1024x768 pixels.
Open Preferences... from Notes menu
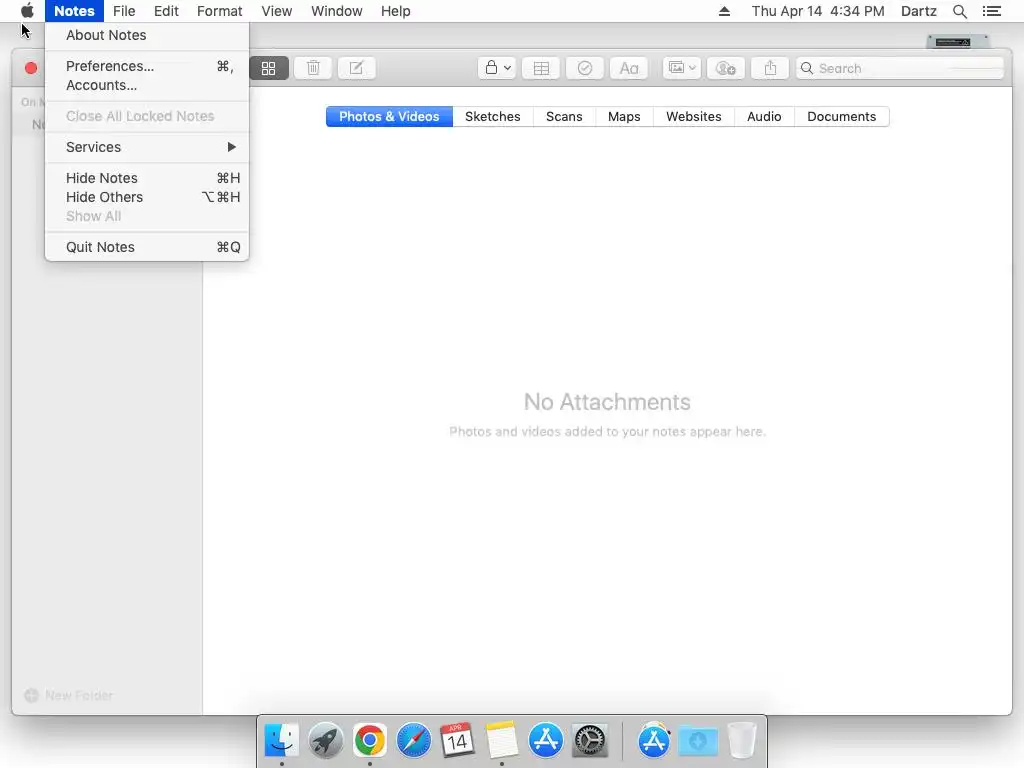click(147, 66)
